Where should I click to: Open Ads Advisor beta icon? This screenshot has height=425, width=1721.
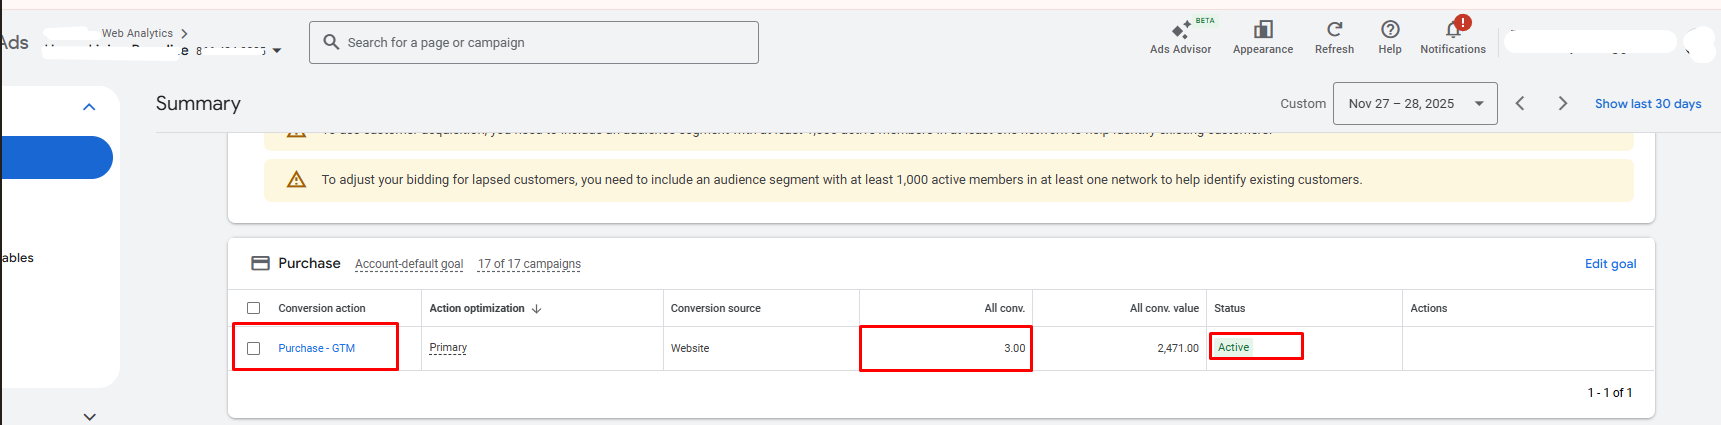click(x=1180, y=31)
